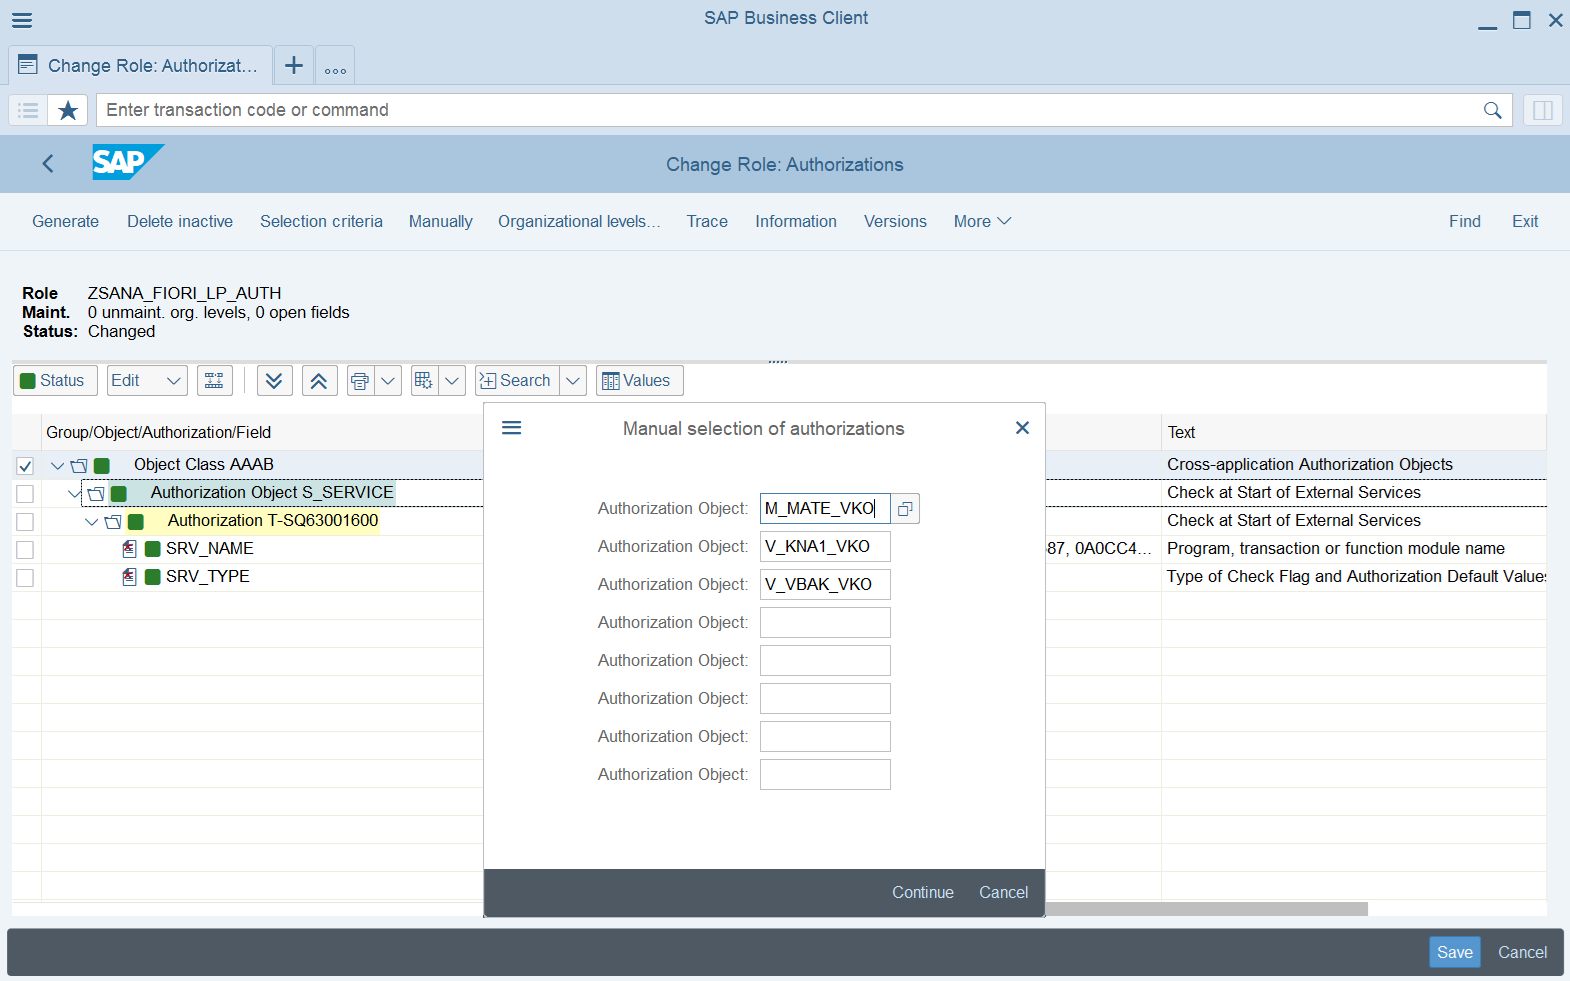Close the Manual selection dialog
1570x981 pixels.
click(1022, 428)
